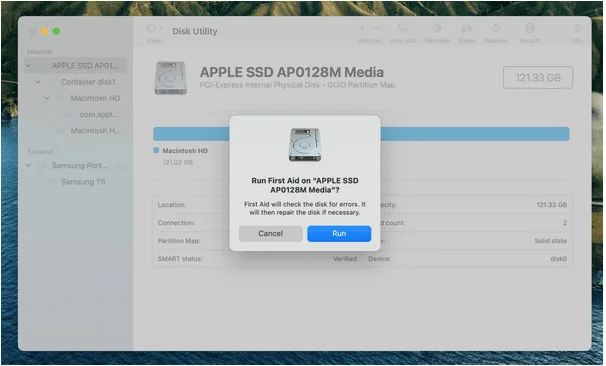Collapse the Macintosh HD row chevron
The width and height of the screenshot is (606, 366).
tap(47, 98)
